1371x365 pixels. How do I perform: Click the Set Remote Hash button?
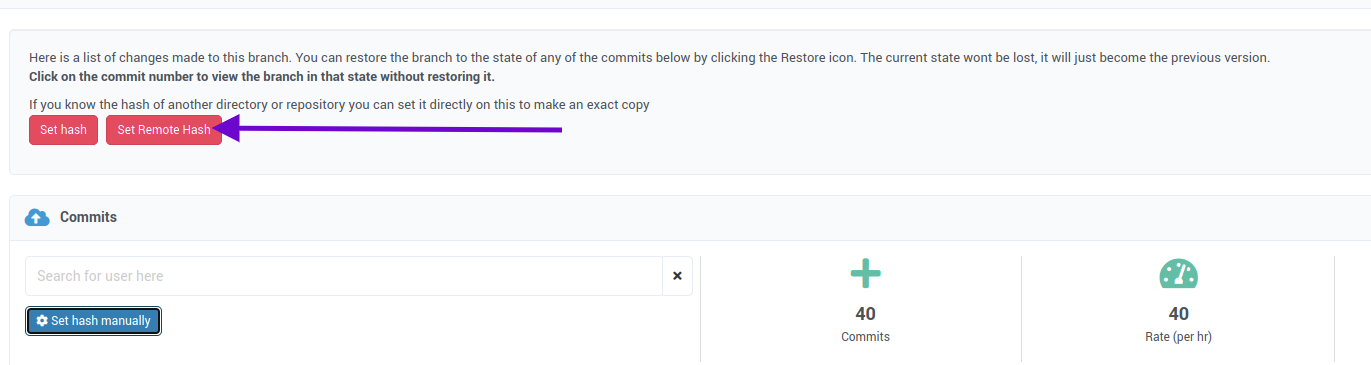click(164, 130)
